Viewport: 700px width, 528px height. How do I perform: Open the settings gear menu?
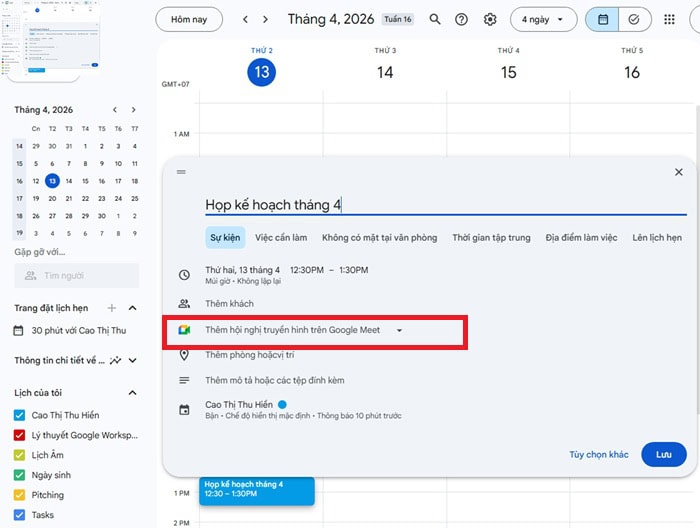(490, 19)
